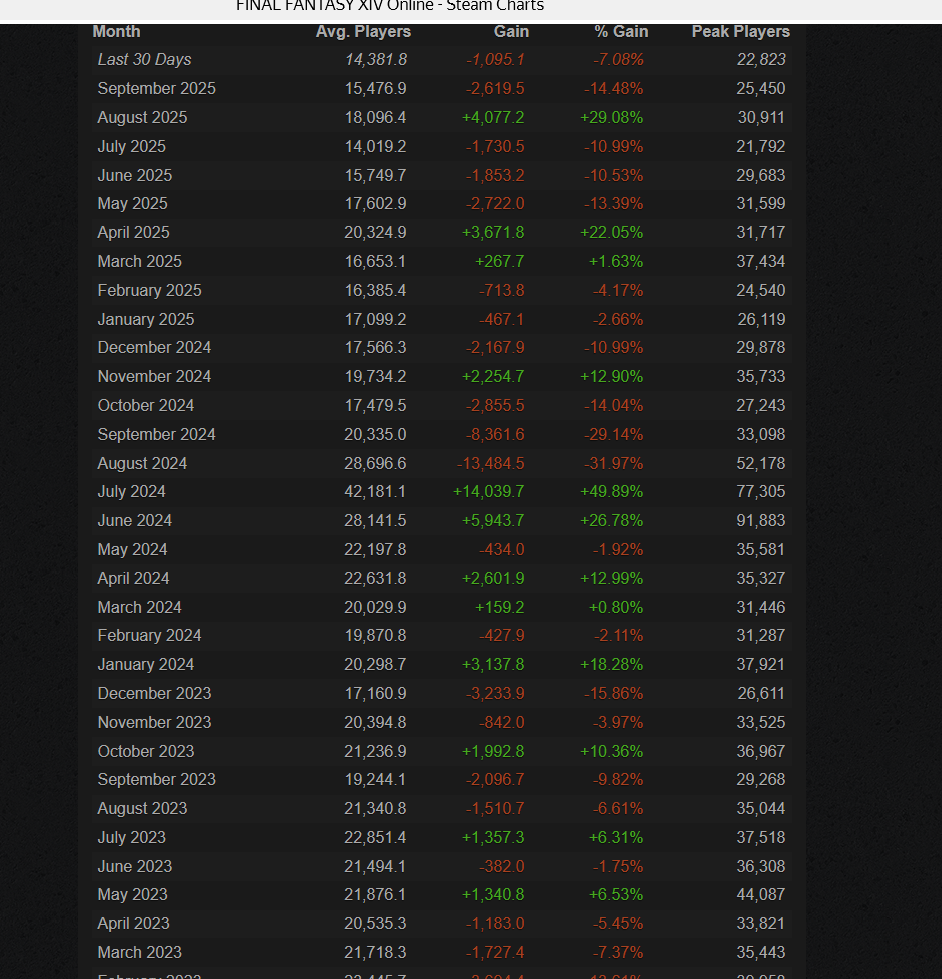Select the Last 30 Days row label
This screenshot has height=979, width=942.
coord(144,60)
